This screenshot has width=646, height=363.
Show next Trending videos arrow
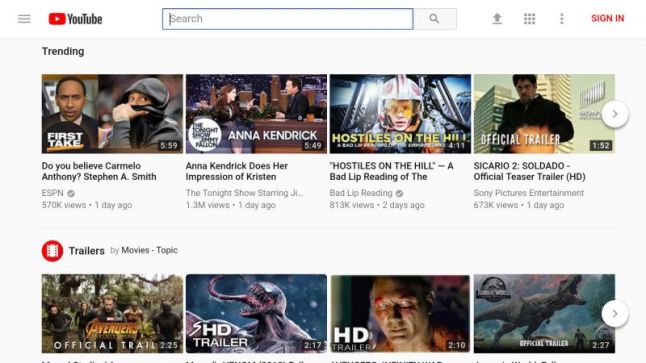click(x=615, y=114)
